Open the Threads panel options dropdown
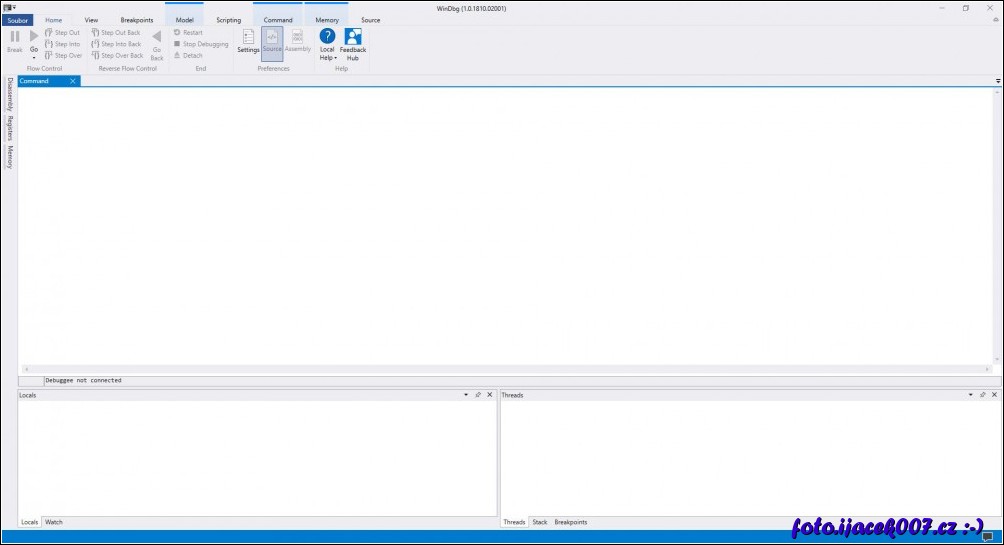 (971, 395)
